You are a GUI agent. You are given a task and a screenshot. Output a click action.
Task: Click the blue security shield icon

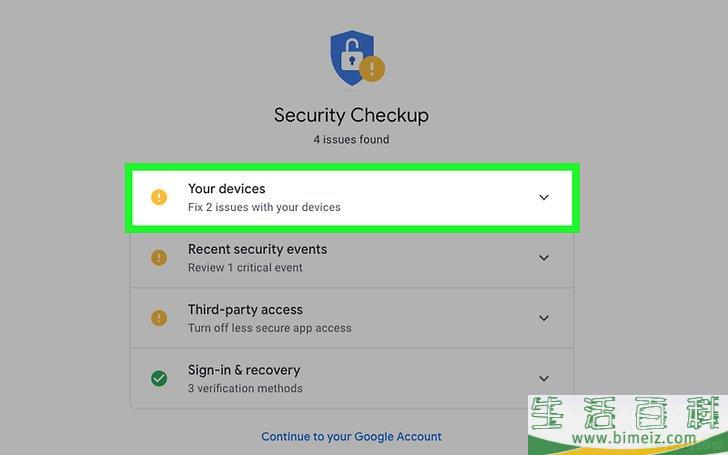[x=352, y=58]
